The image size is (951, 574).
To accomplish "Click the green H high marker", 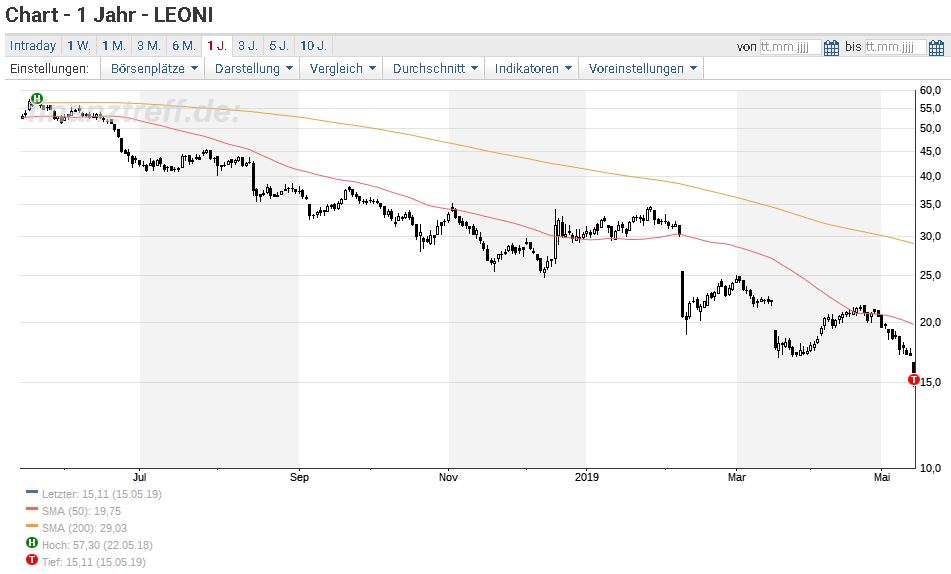I will tap(37, 98).
